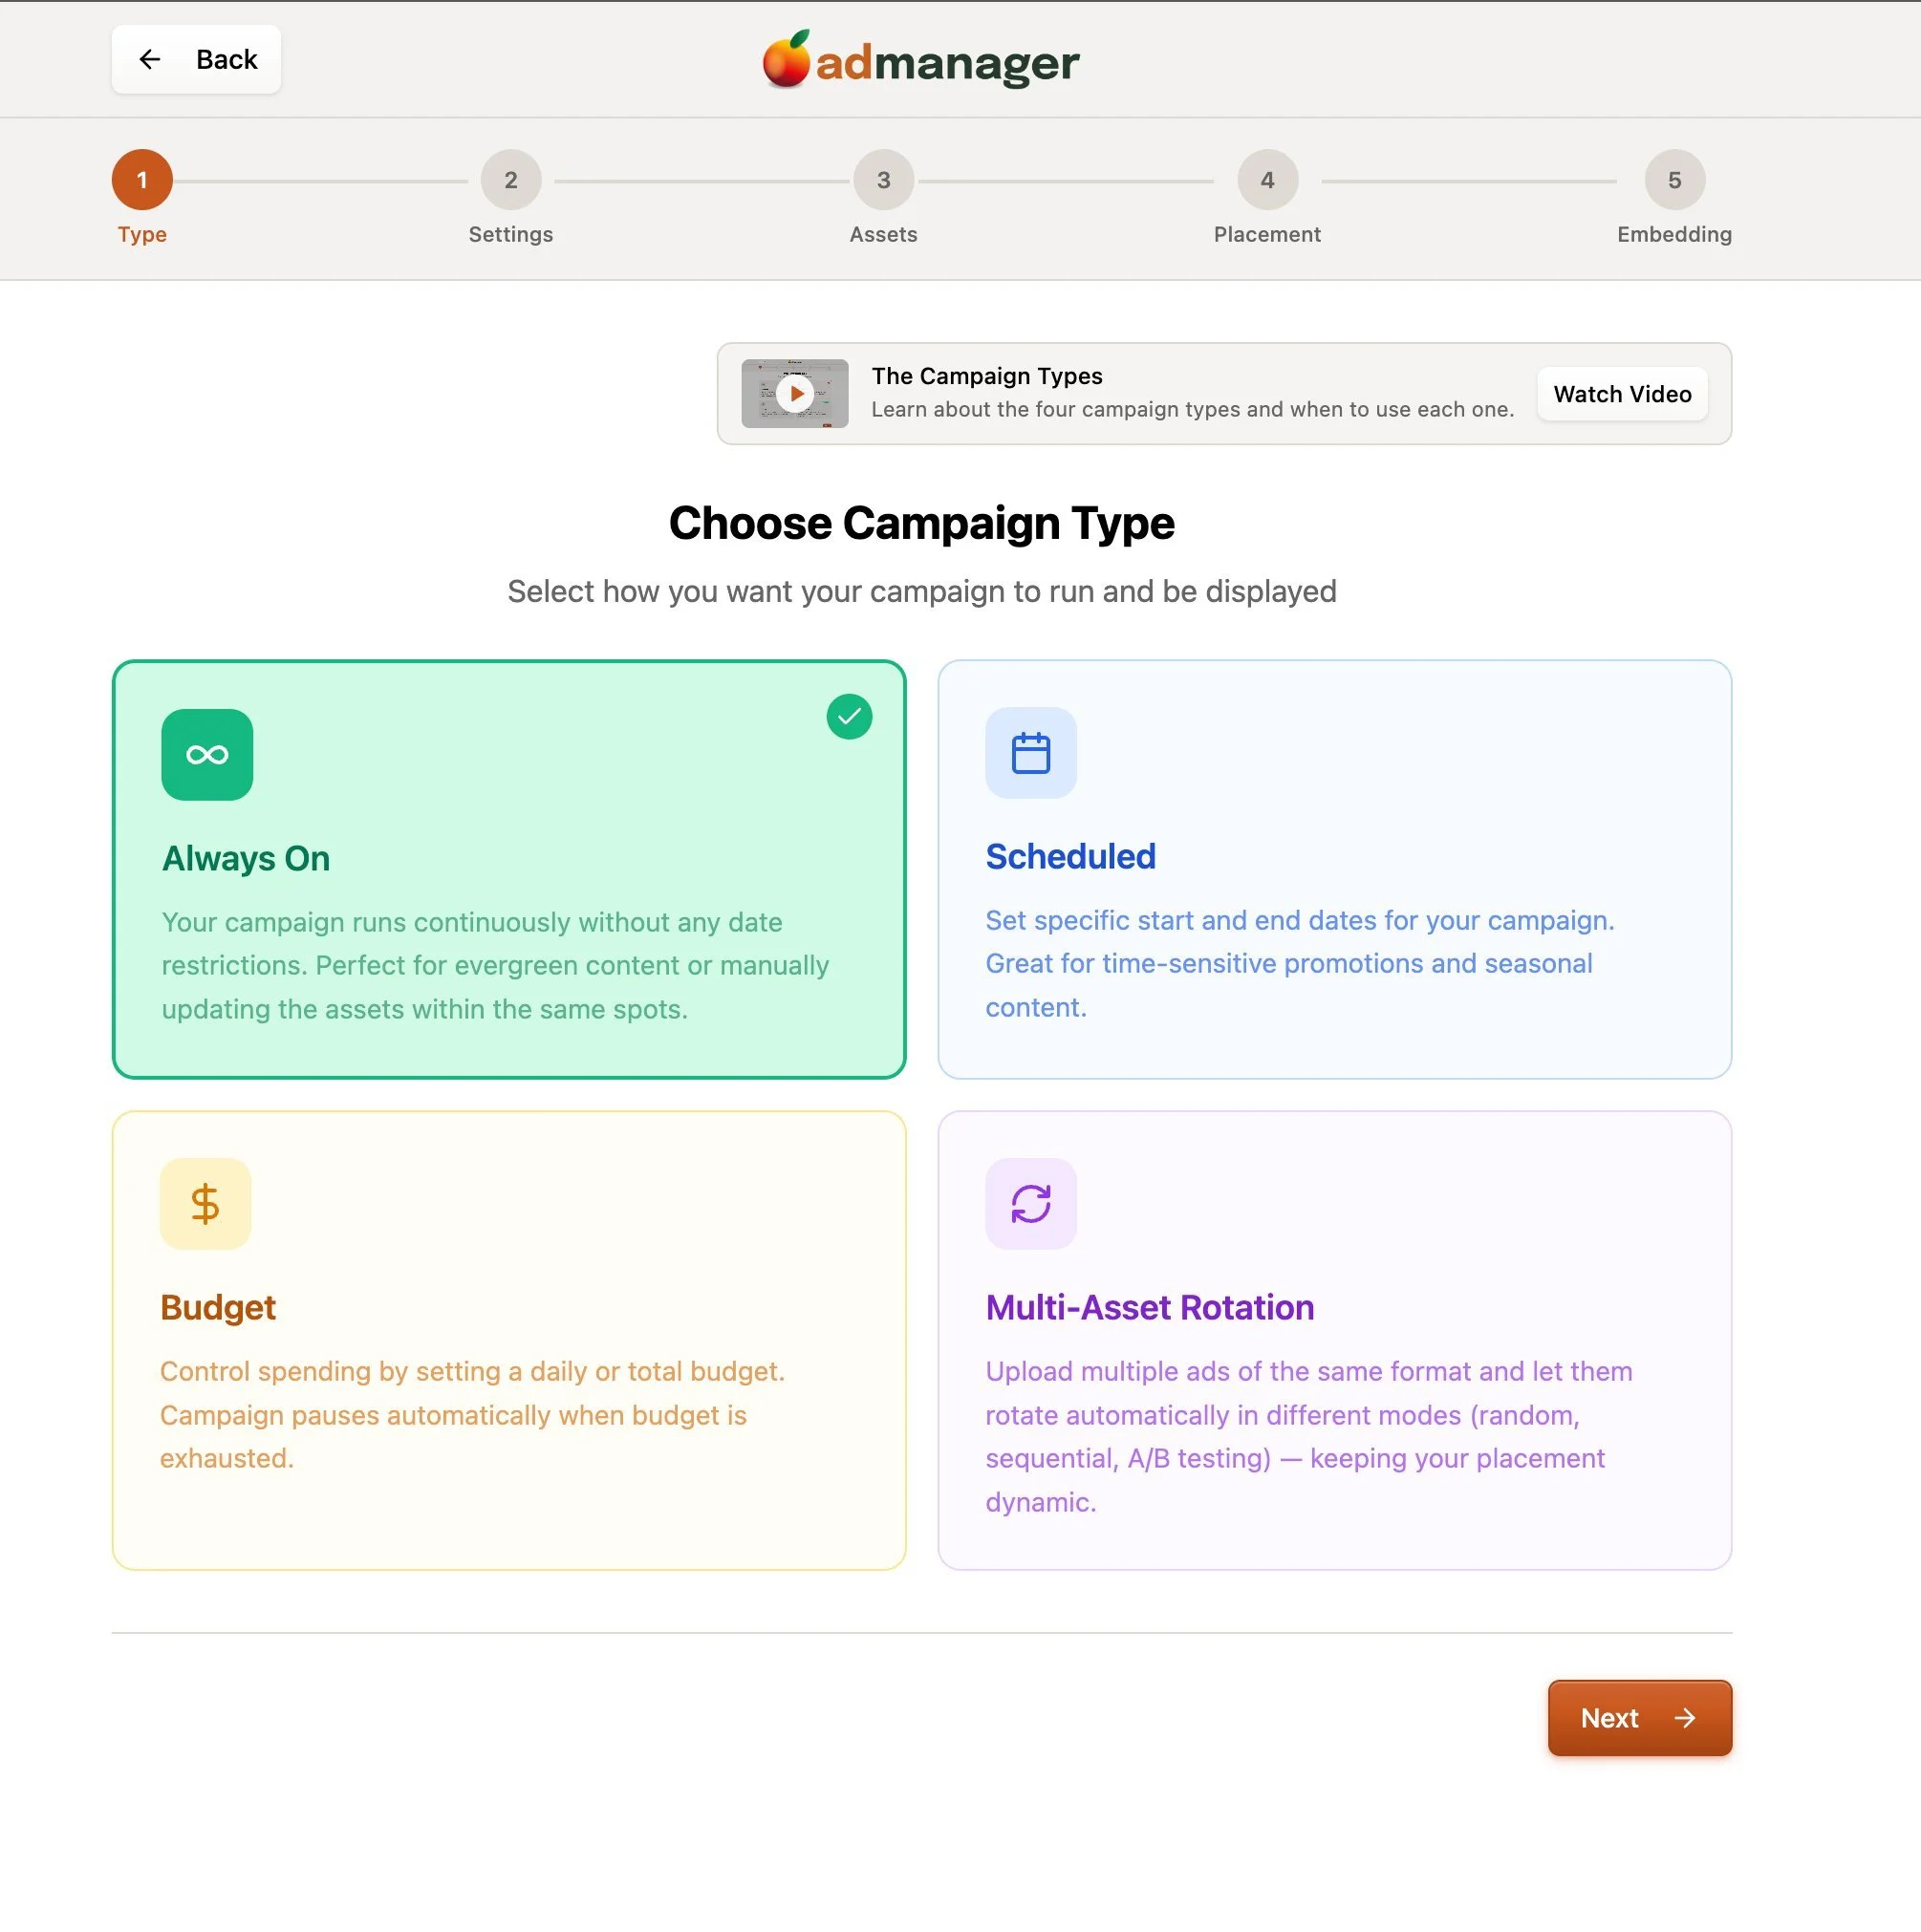This screenshot has width=1921, height=1932.
Task: Select the Scheduled campaign type card
Action: coord(1334,869)
